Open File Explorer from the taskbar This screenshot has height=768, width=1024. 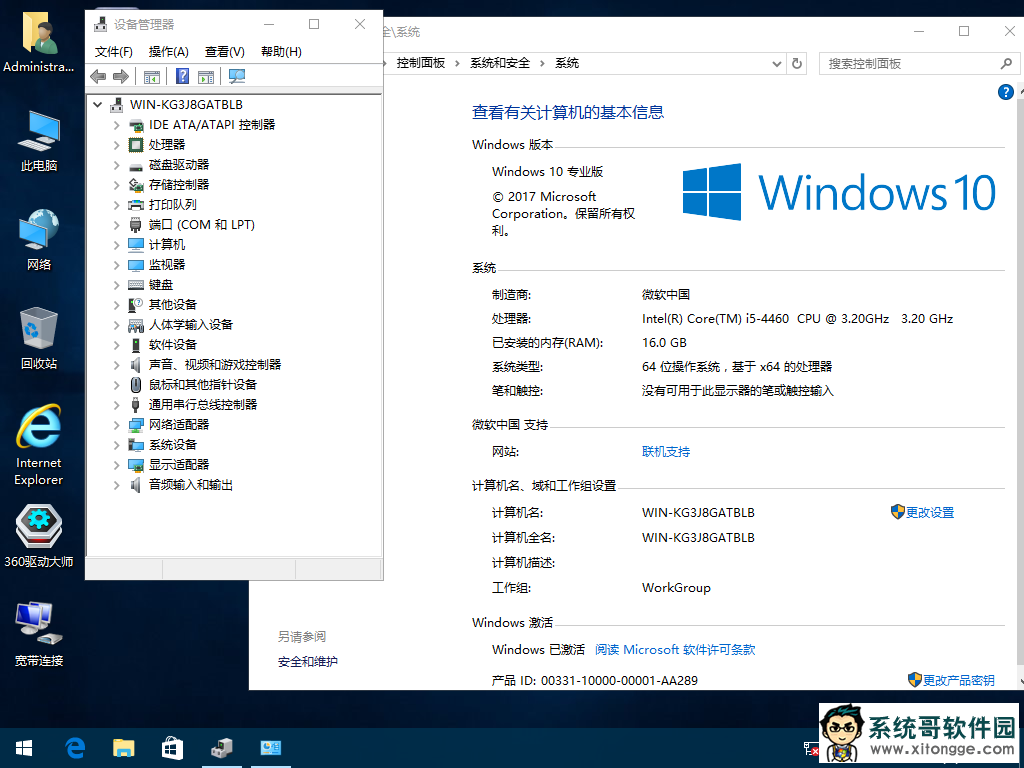tap(123, 748)
